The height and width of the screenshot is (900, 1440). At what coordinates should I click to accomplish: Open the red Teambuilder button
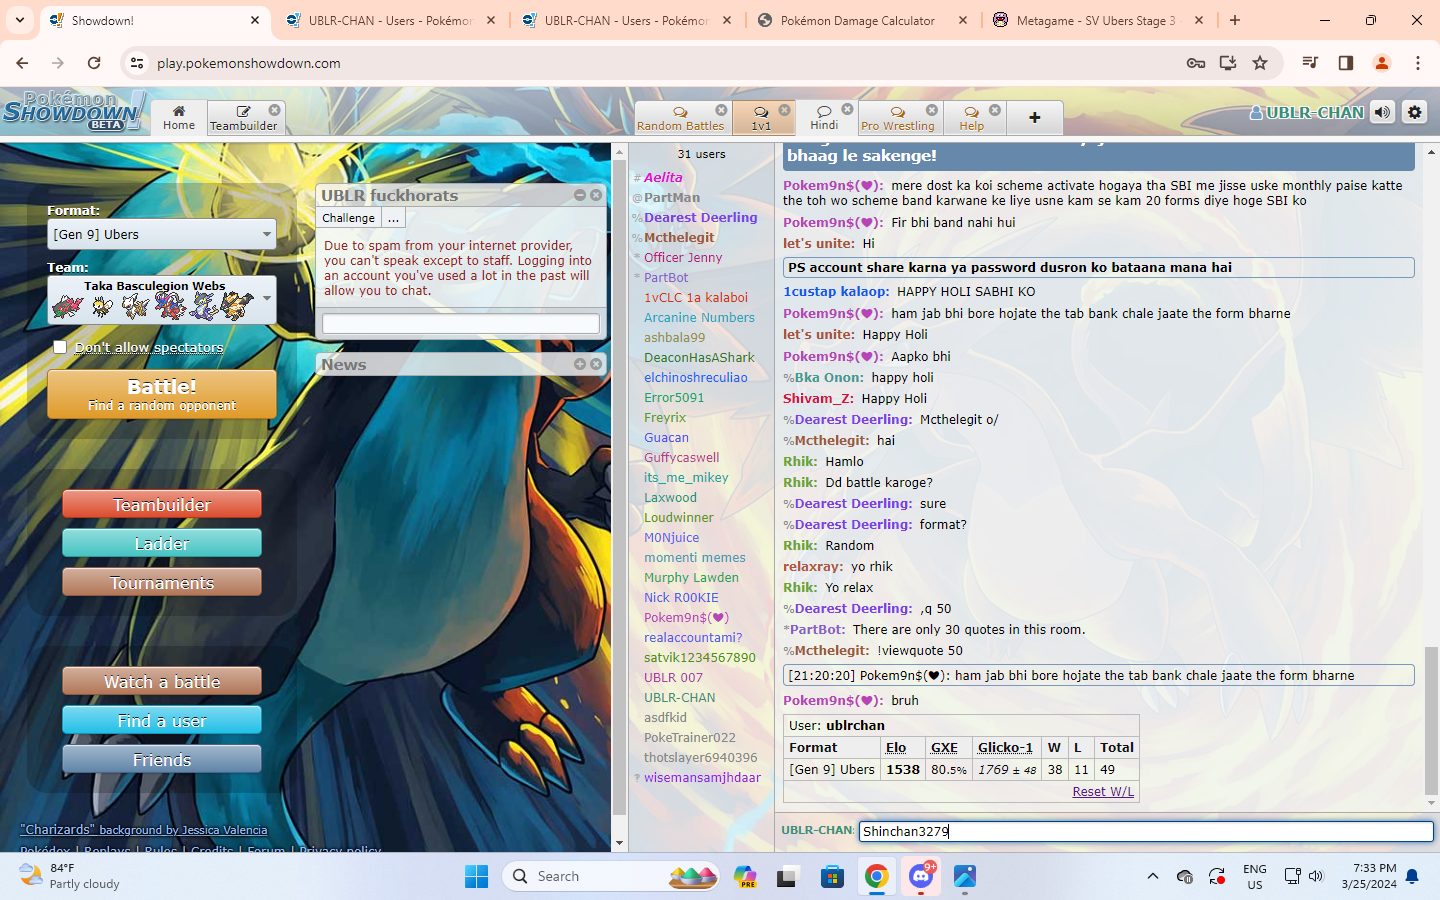tap(162, 505)
